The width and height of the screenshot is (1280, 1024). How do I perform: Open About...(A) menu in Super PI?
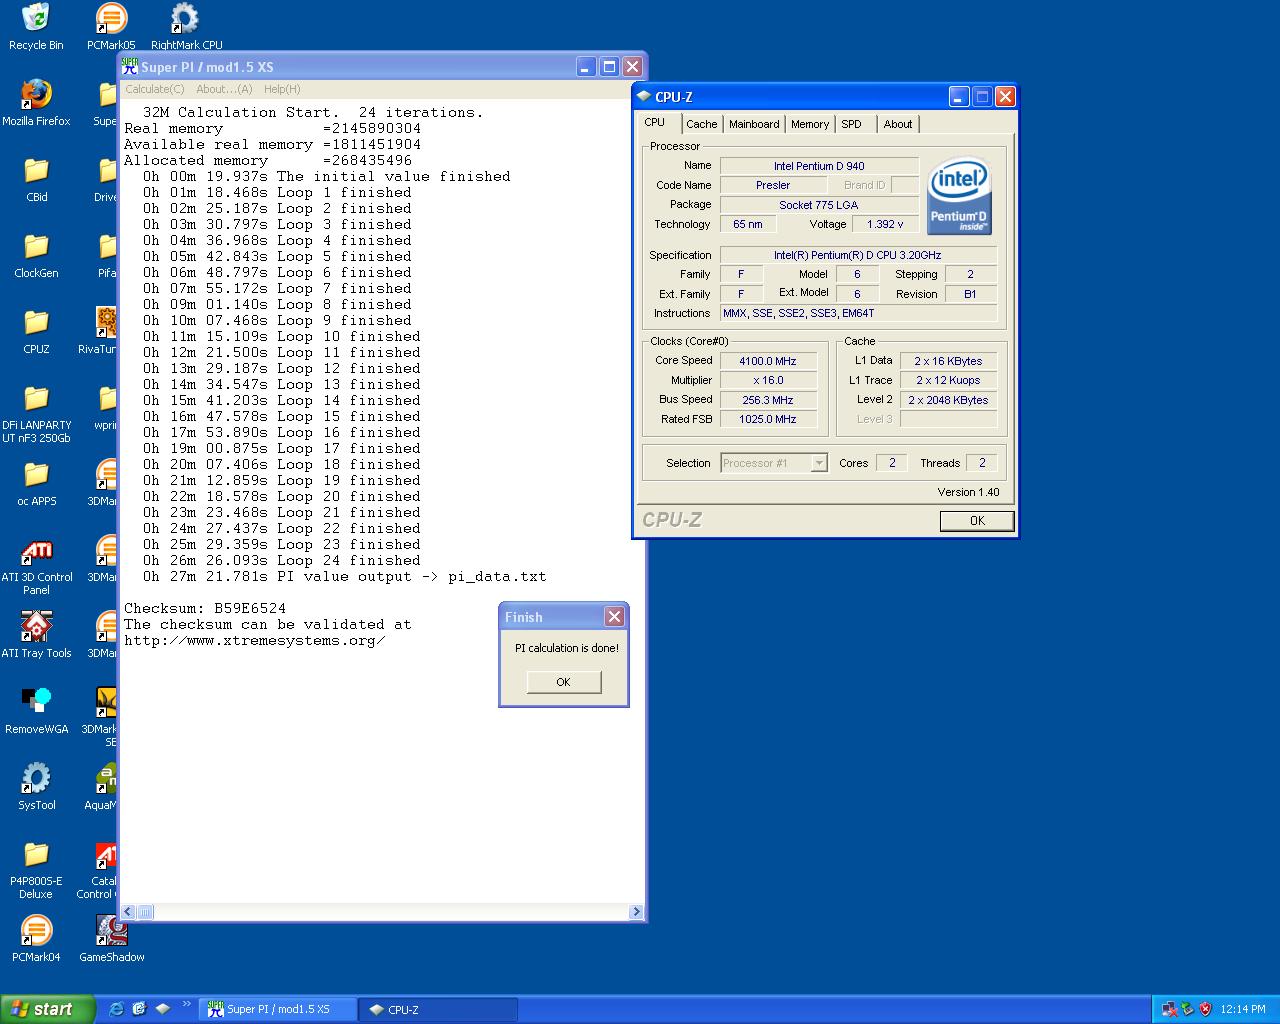pyautogui.click(x=224, y=89)
